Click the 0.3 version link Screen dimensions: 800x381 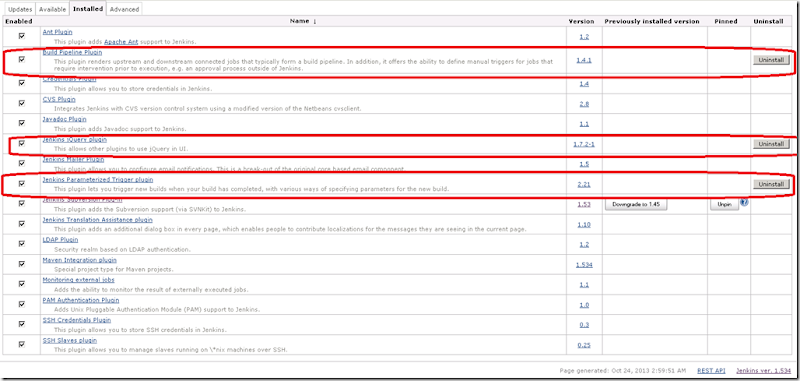(x=584, y=325)
